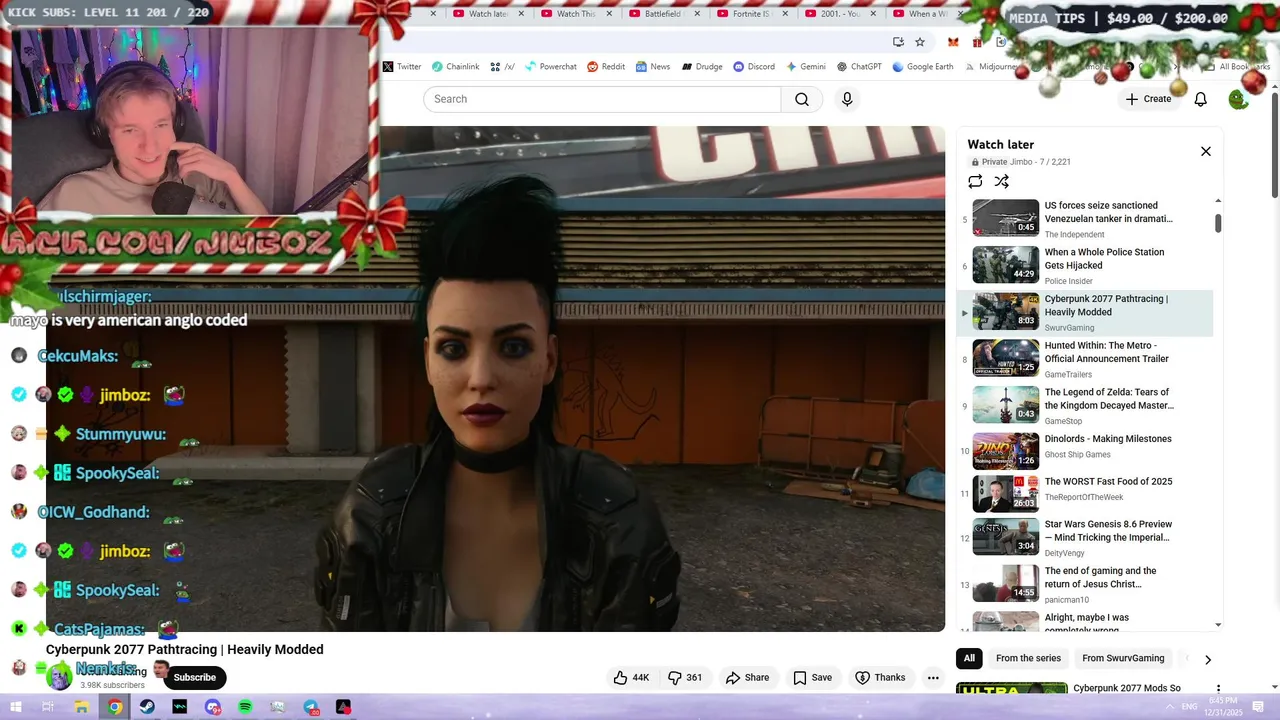Open Spotify from the taskbar
Image resolution: width=1280 pixels, height=720 pixels.
click(x=245, y=707)
